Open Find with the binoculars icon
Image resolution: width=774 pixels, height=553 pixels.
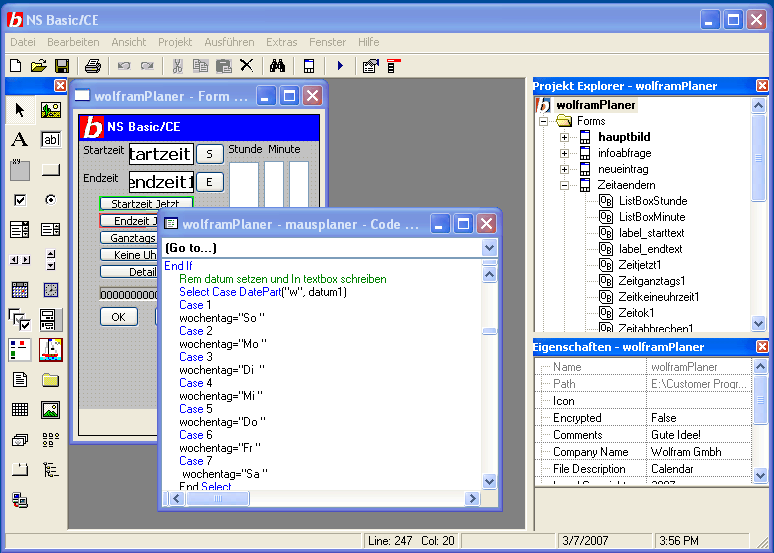277,66
